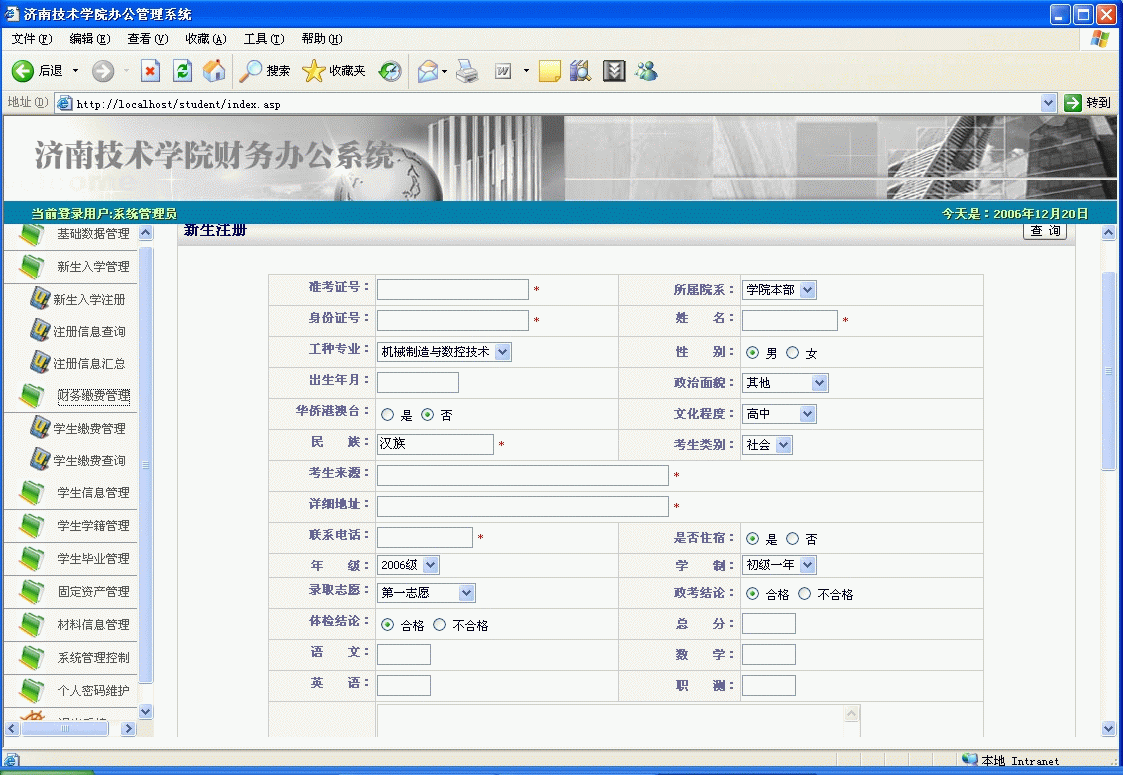Select 男 for gender
The width and height of the screenshot is (1123, 775).
[x=752, y=352]
